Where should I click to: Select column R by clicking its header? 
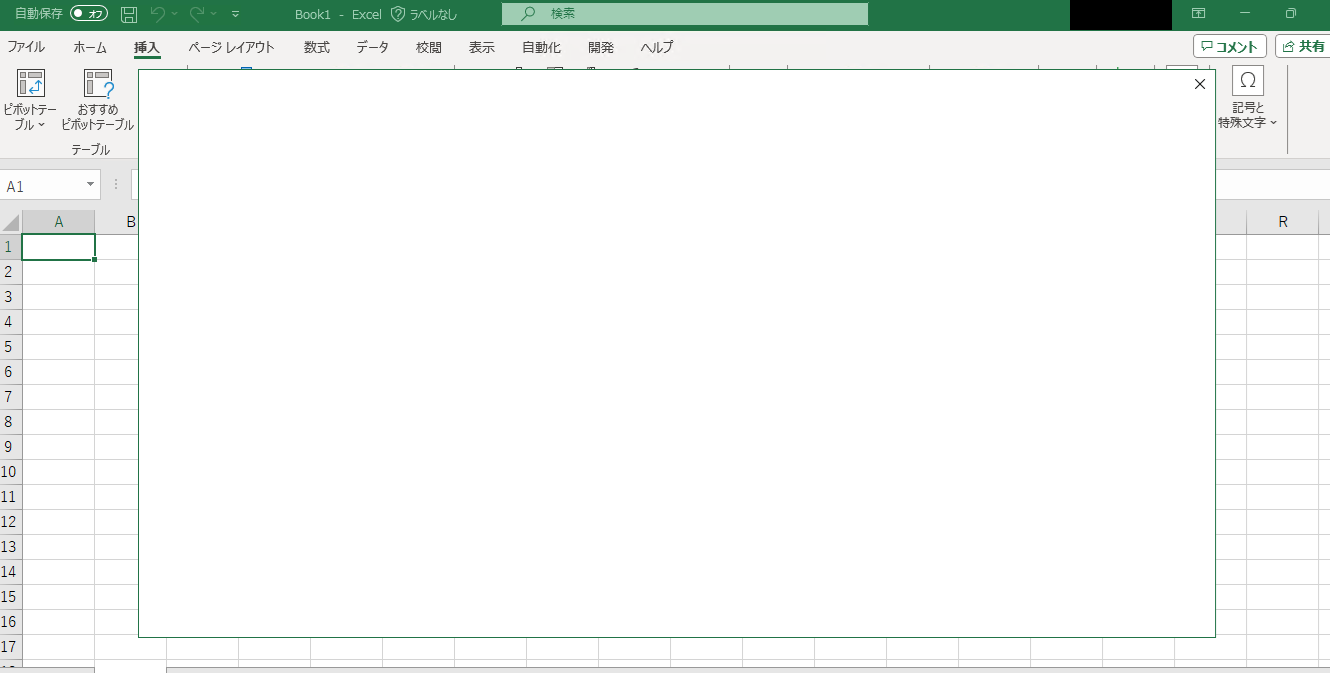1283,220
